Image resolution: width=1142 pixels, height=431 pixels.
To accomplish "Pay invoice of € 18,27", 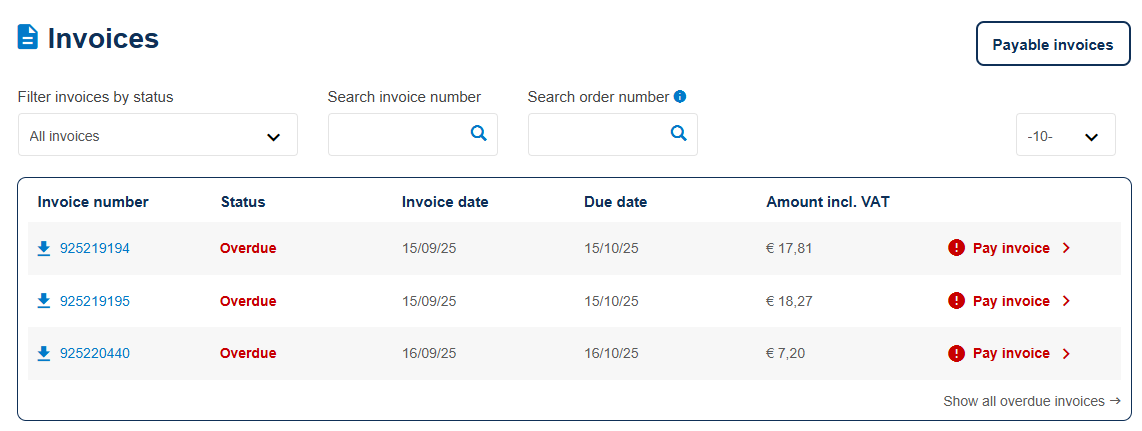I will [1011, 301].
